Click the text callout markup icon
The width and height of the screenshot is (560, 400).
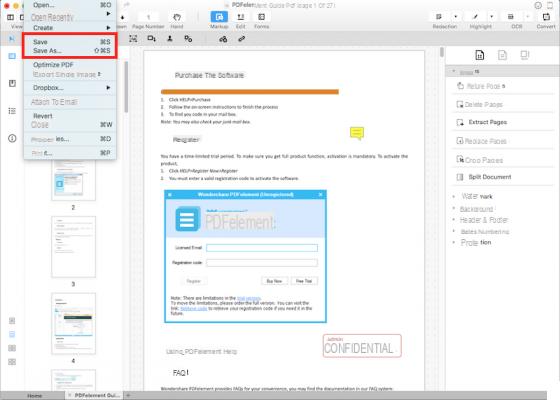tap(151, 39)
